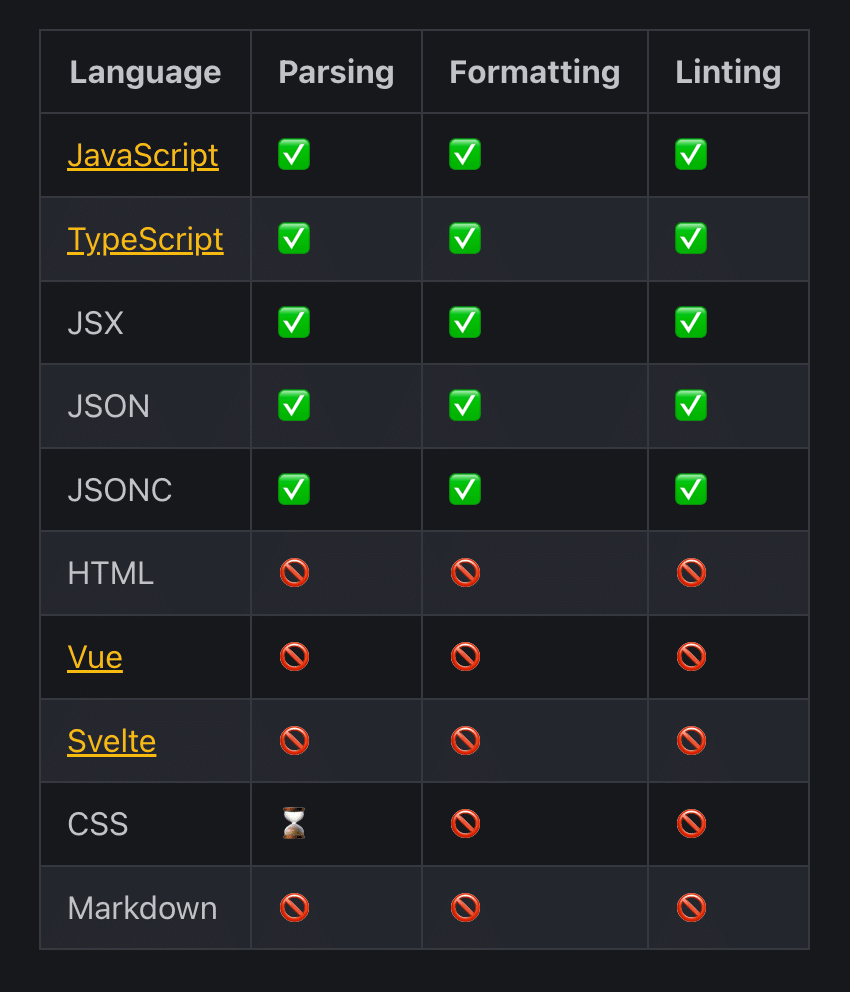Follow the Vue language link
The image size is (850, 992).
pos(95,657)
